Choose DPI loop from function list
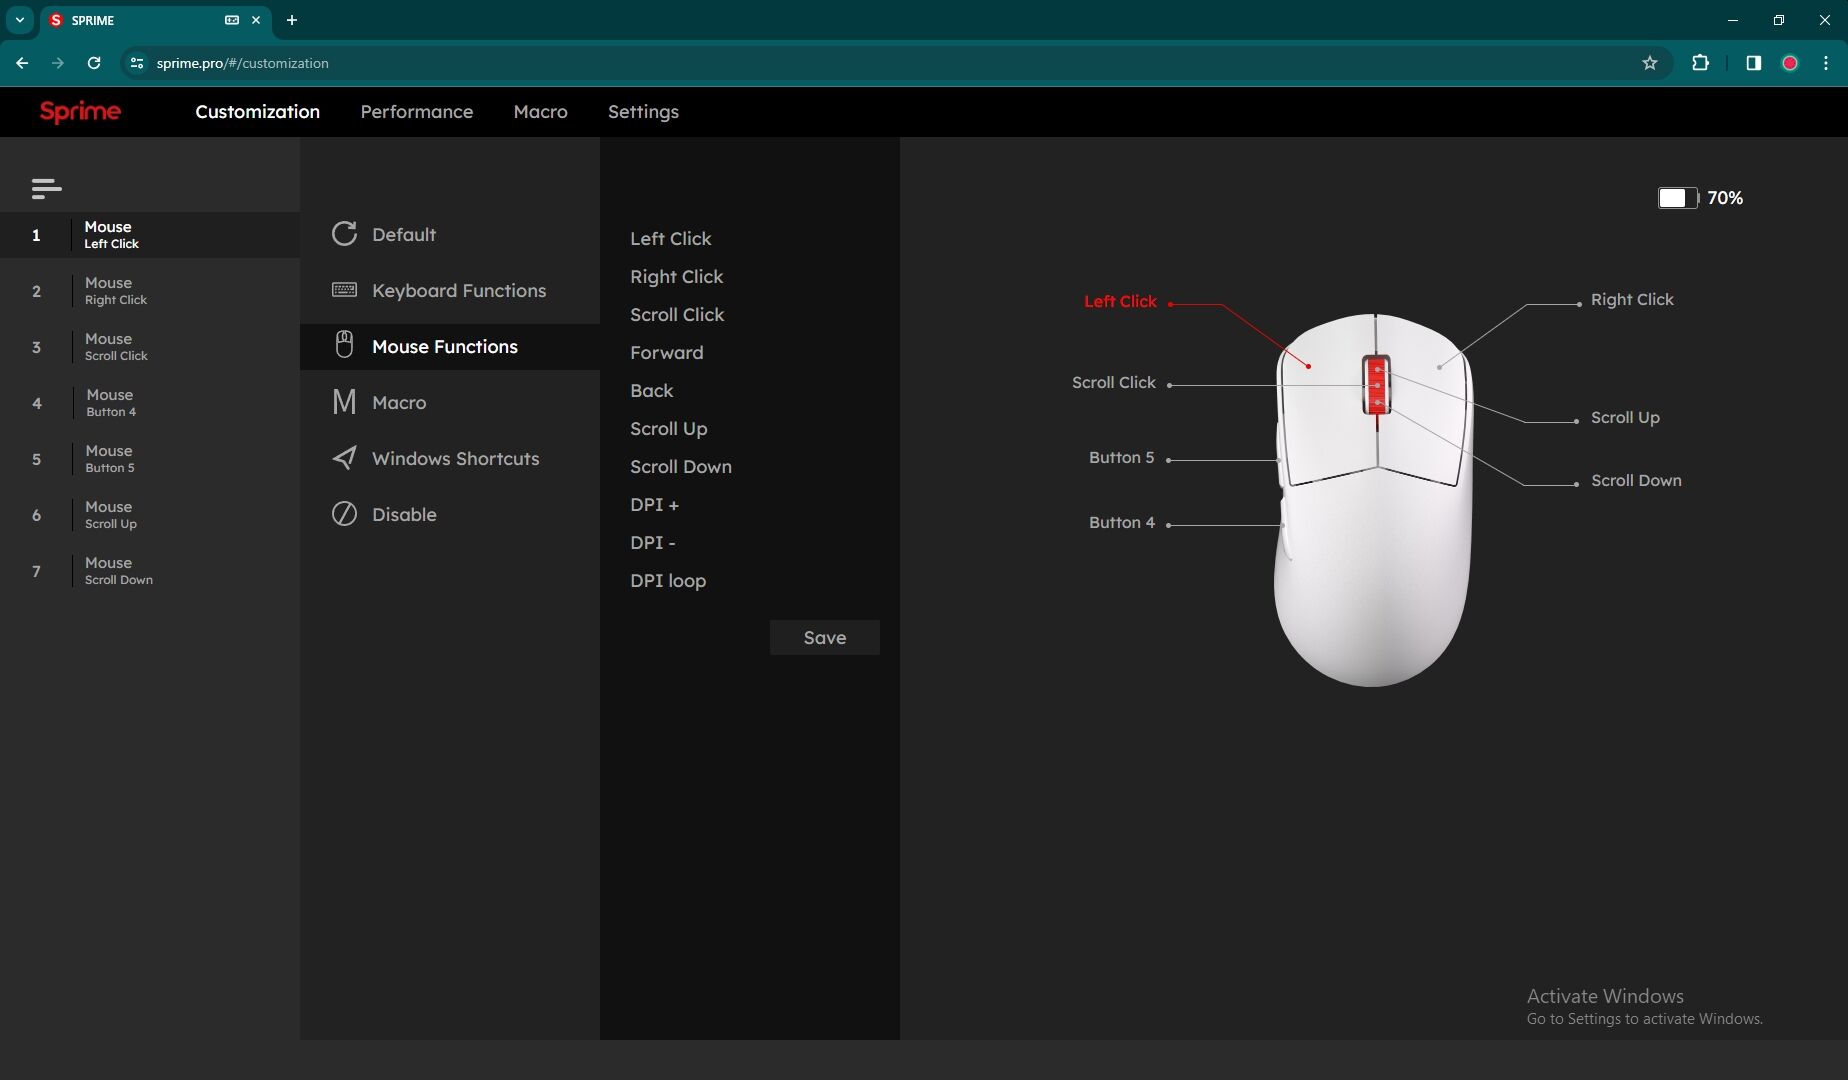 (x=668, y=581)
